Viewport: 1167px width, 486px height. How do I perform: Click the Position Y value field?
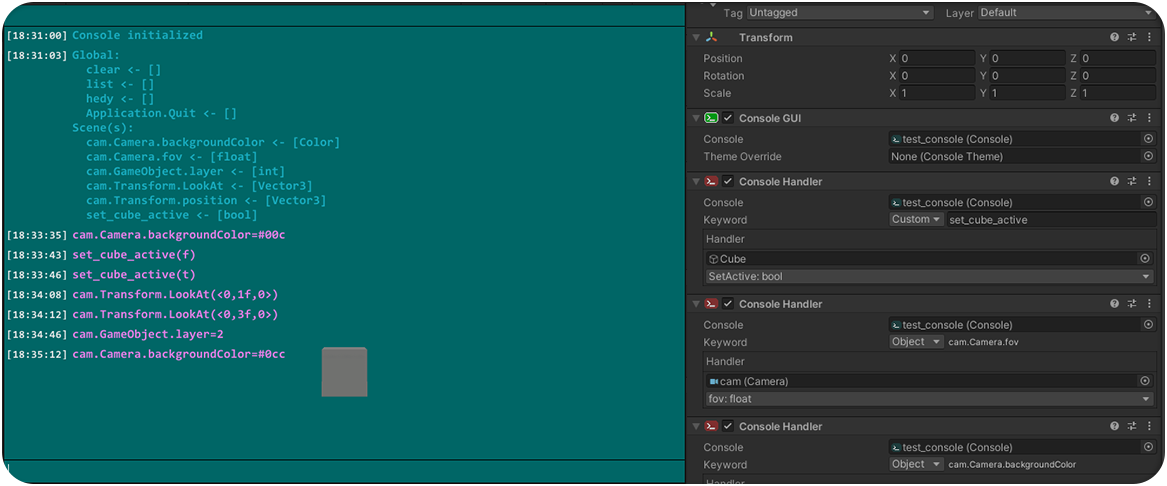[1027, 58]
